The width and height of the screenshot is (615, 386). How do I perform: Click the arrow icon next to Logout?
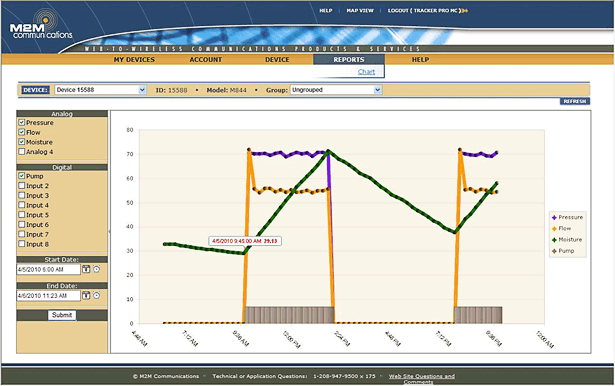tap(465, 11)
